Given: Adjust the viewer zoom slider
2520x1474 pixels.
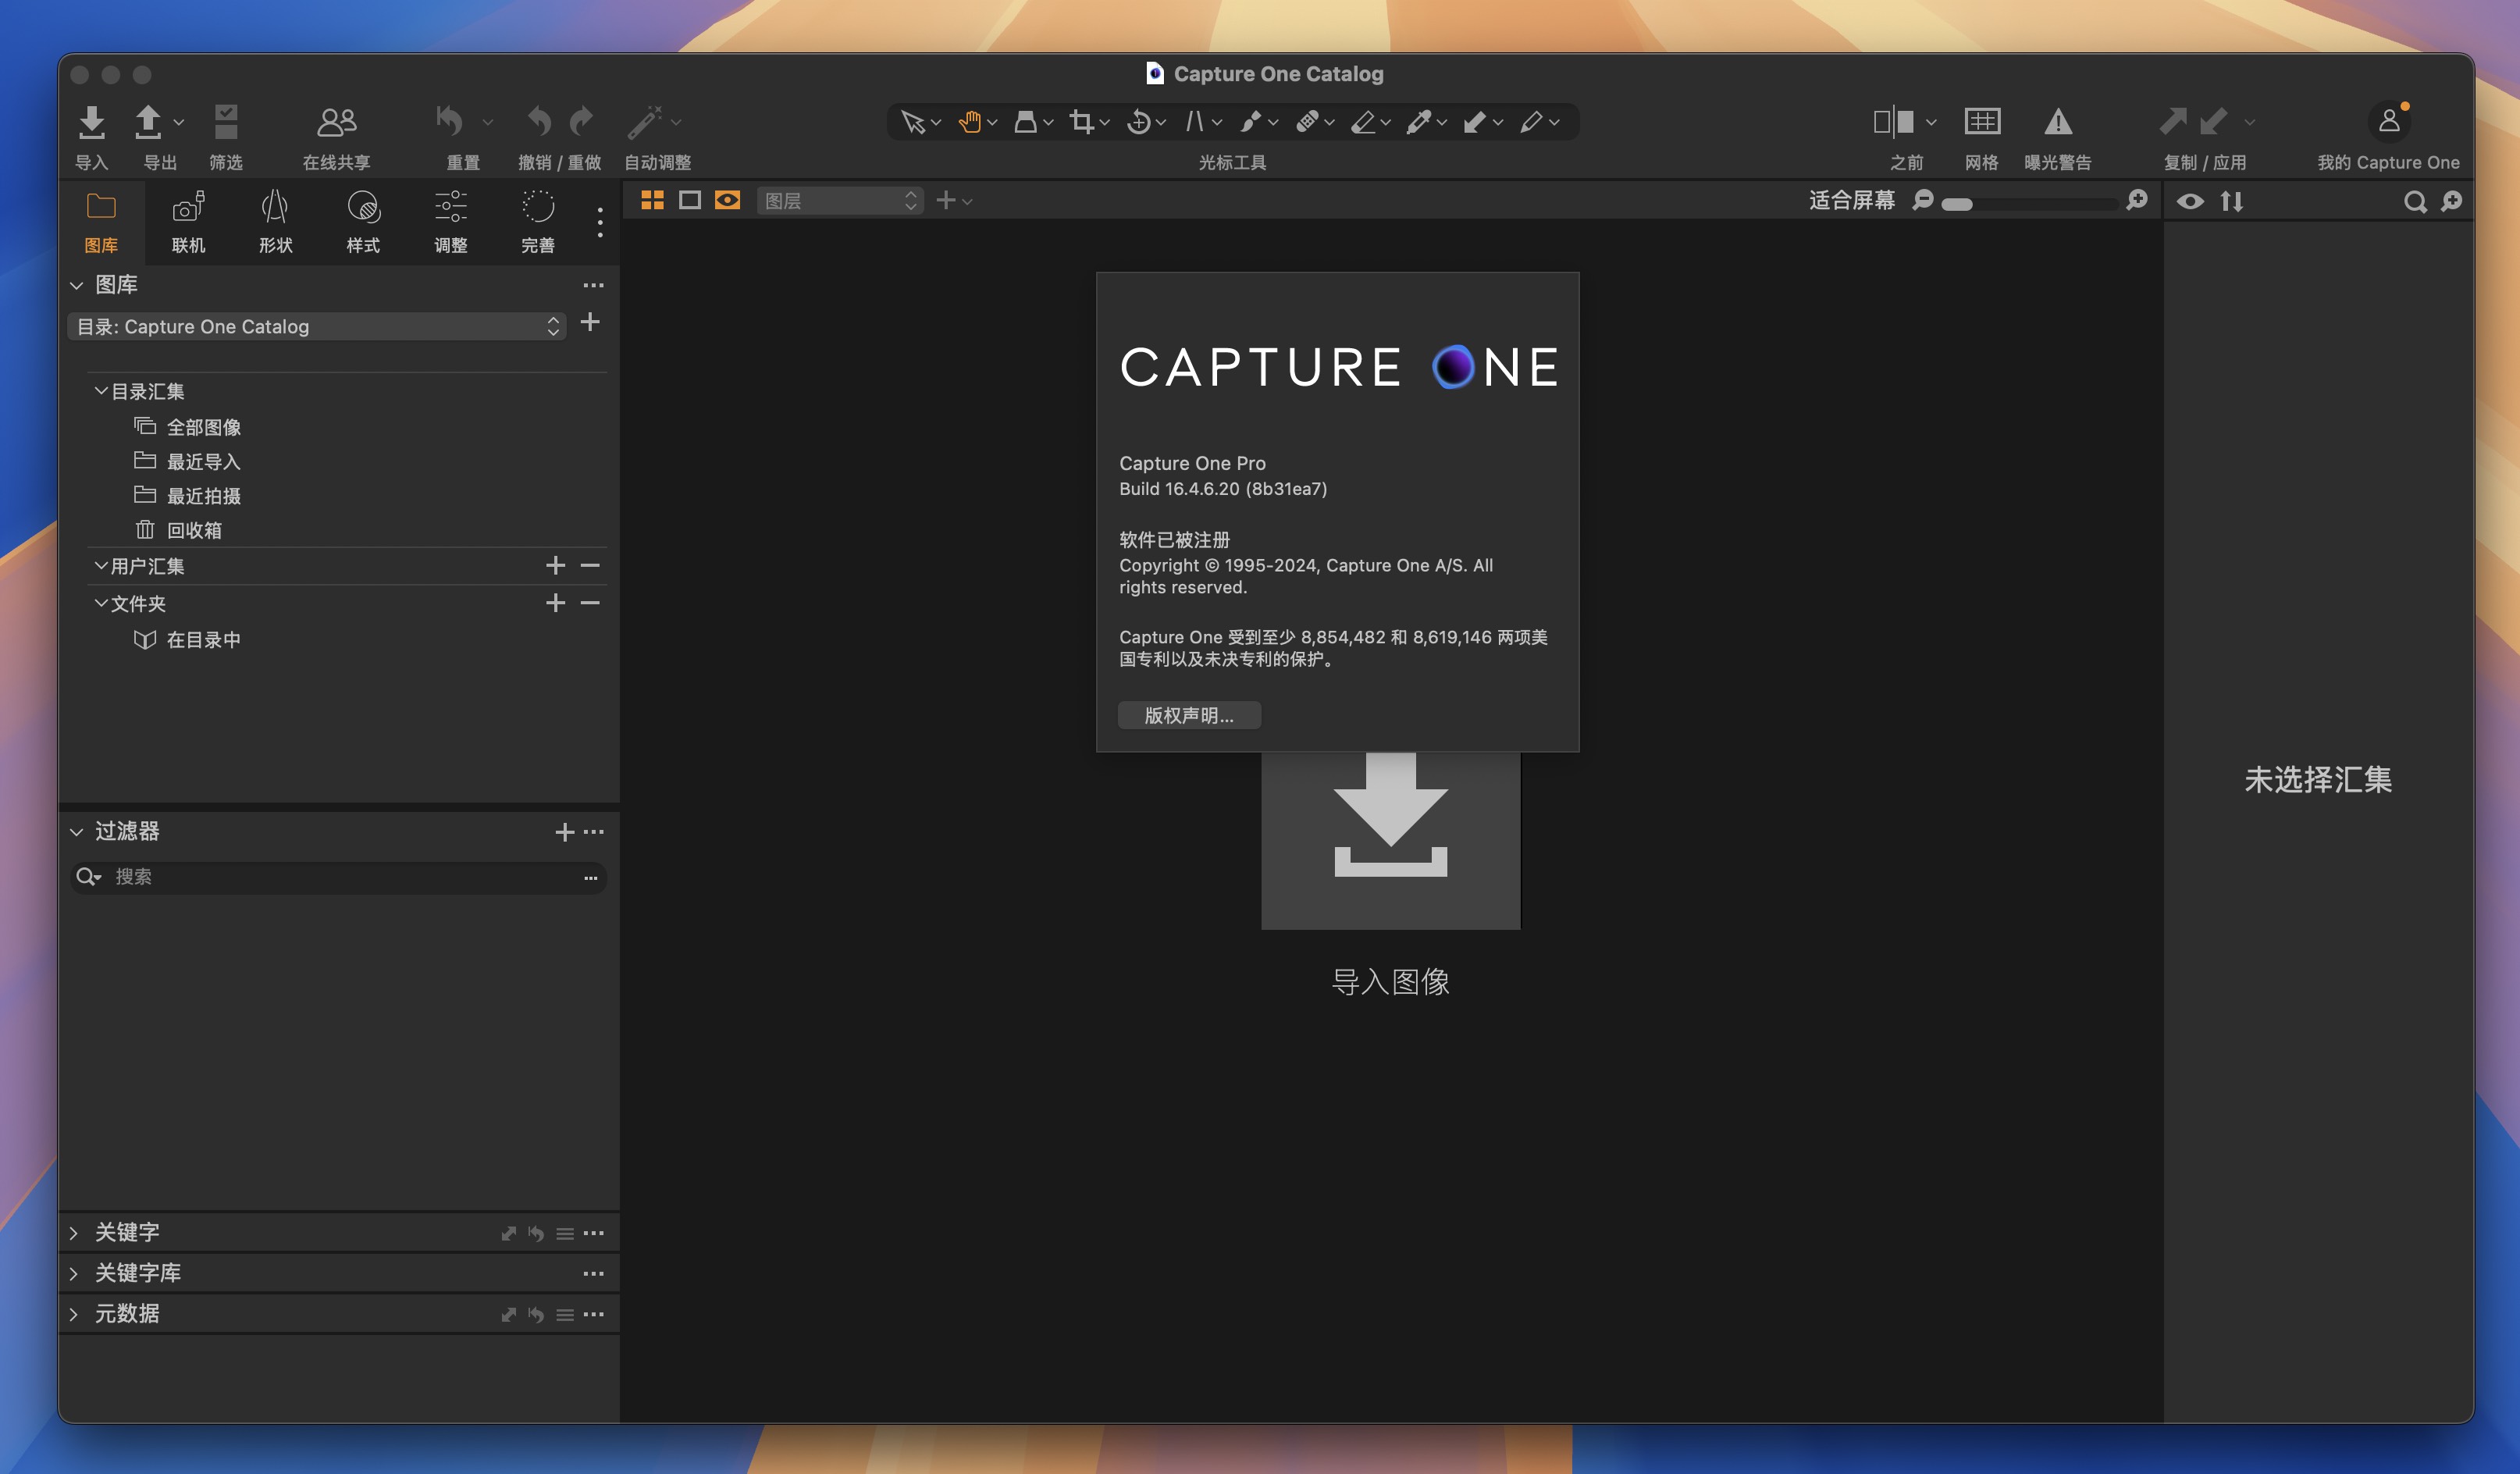Looking at the screenshot, I should point(2028,204).
